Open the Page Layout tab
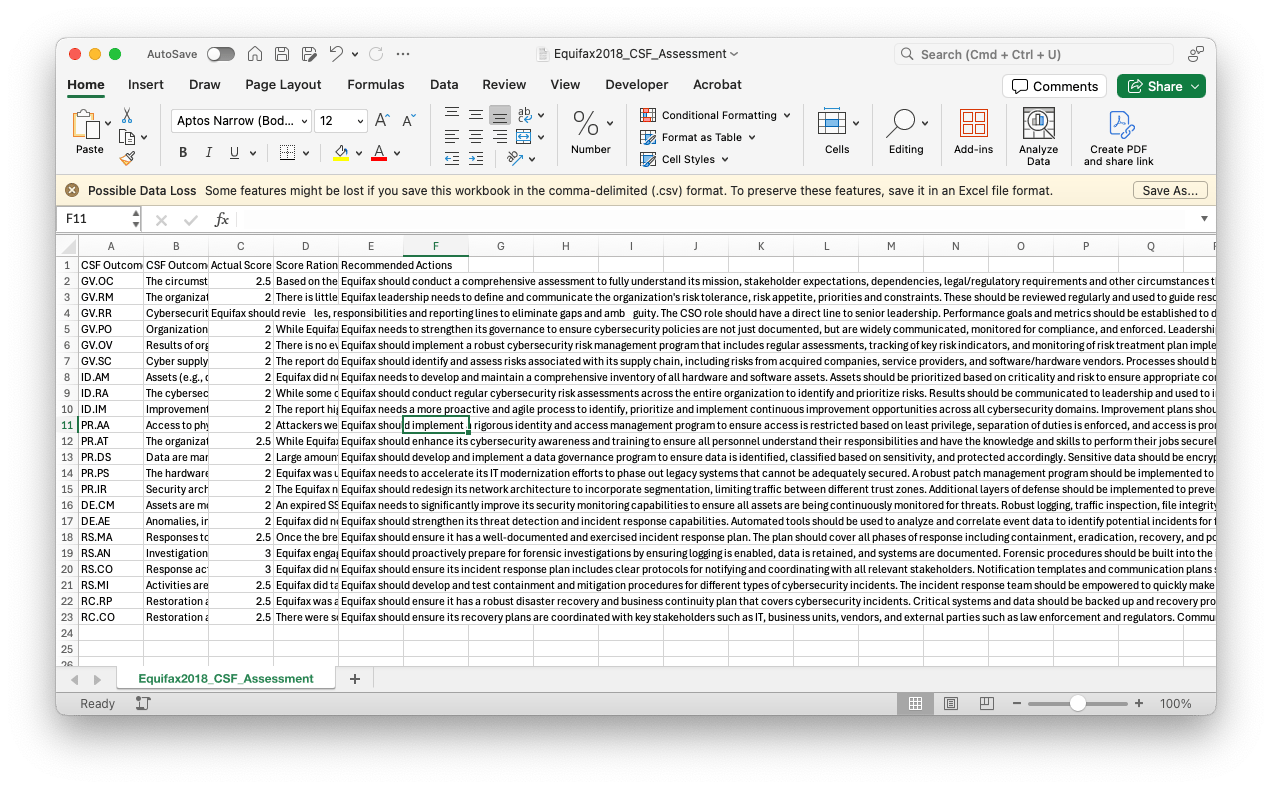Screen dimensions: 1272x789 (283, 85)
